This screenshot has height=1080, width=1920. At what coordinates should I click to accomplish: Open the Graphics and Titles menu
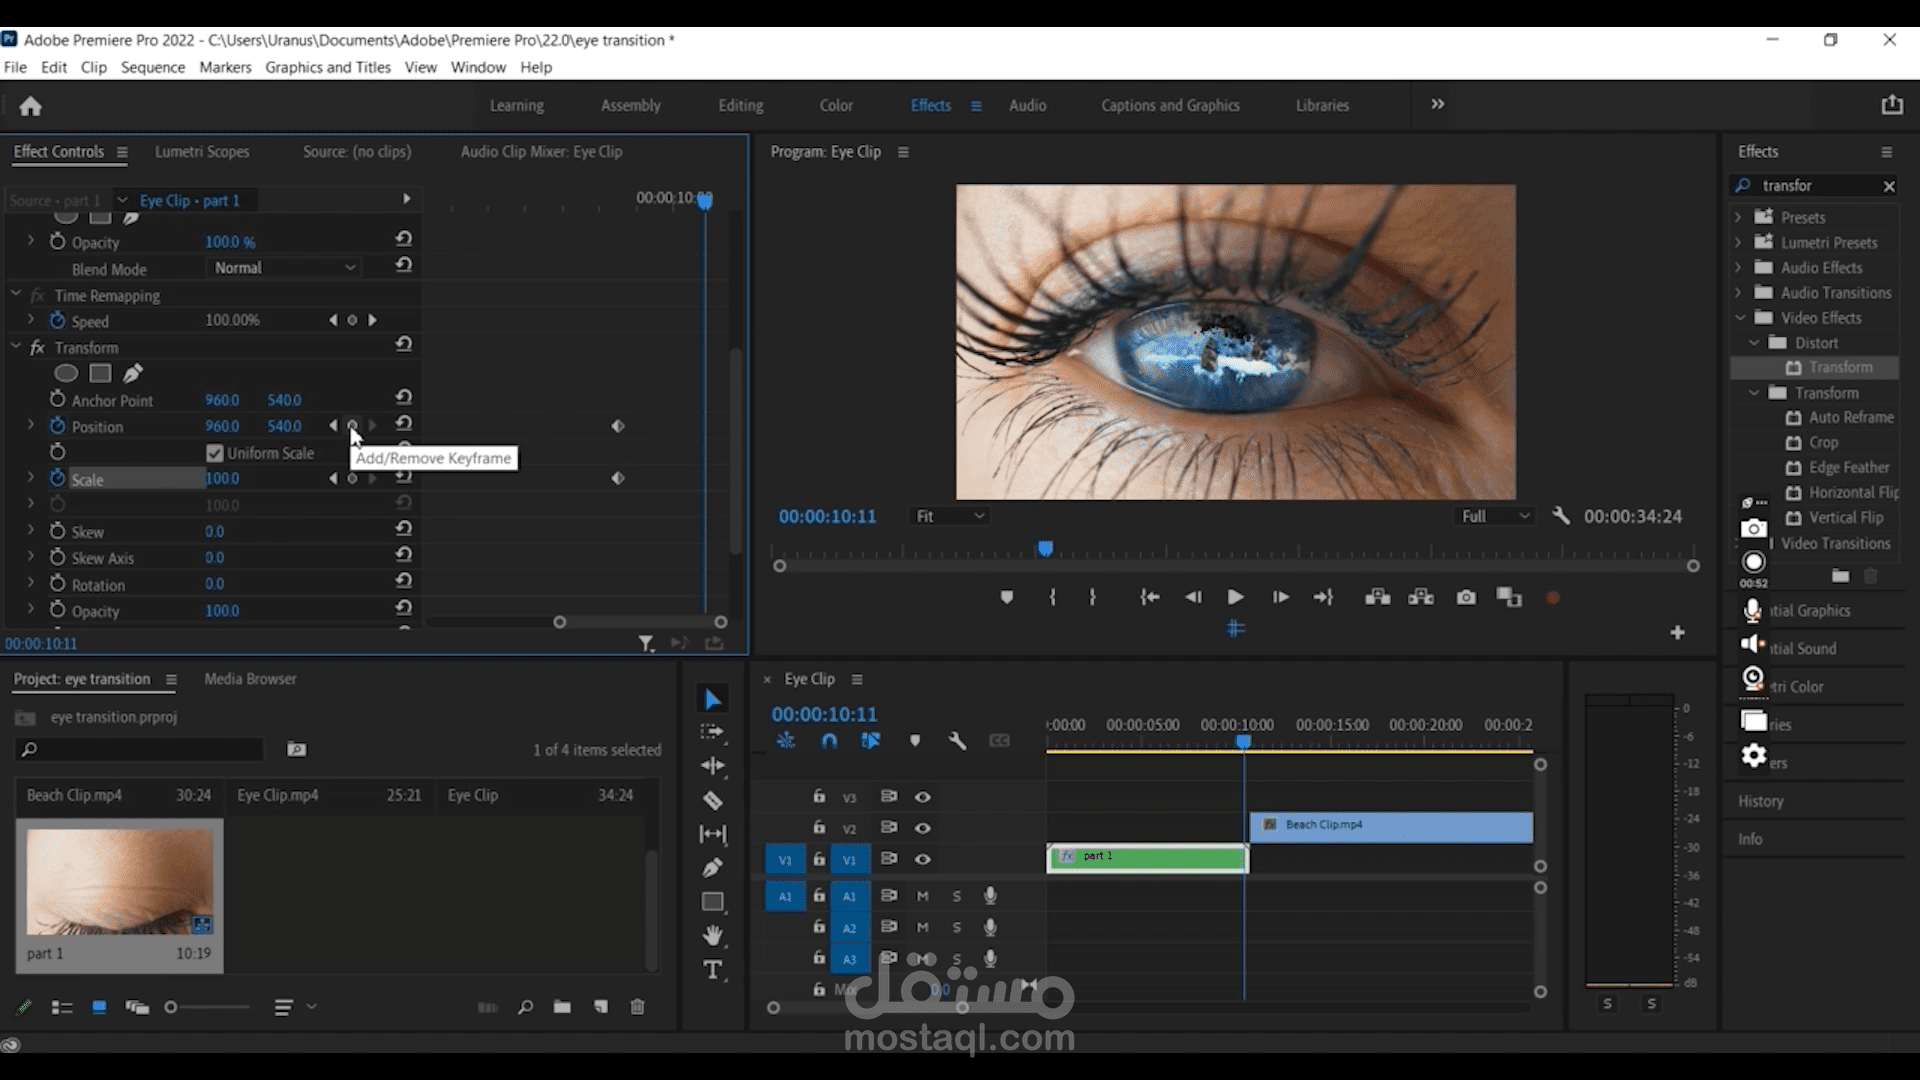coord(328,67)
